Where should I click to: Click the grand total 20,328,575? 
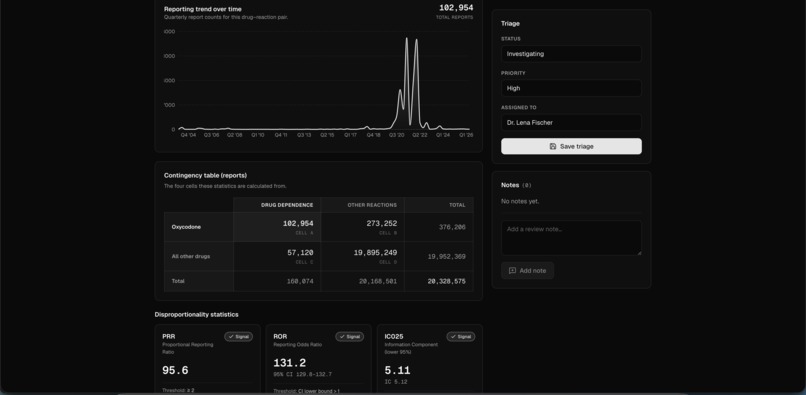point(447,281)
